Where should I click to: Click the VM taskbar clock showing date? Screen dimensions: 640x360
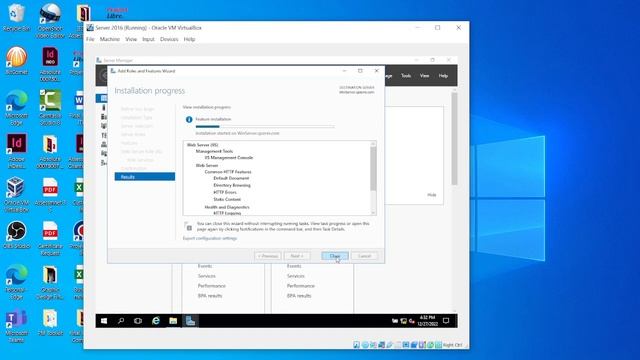pos(427,321)
